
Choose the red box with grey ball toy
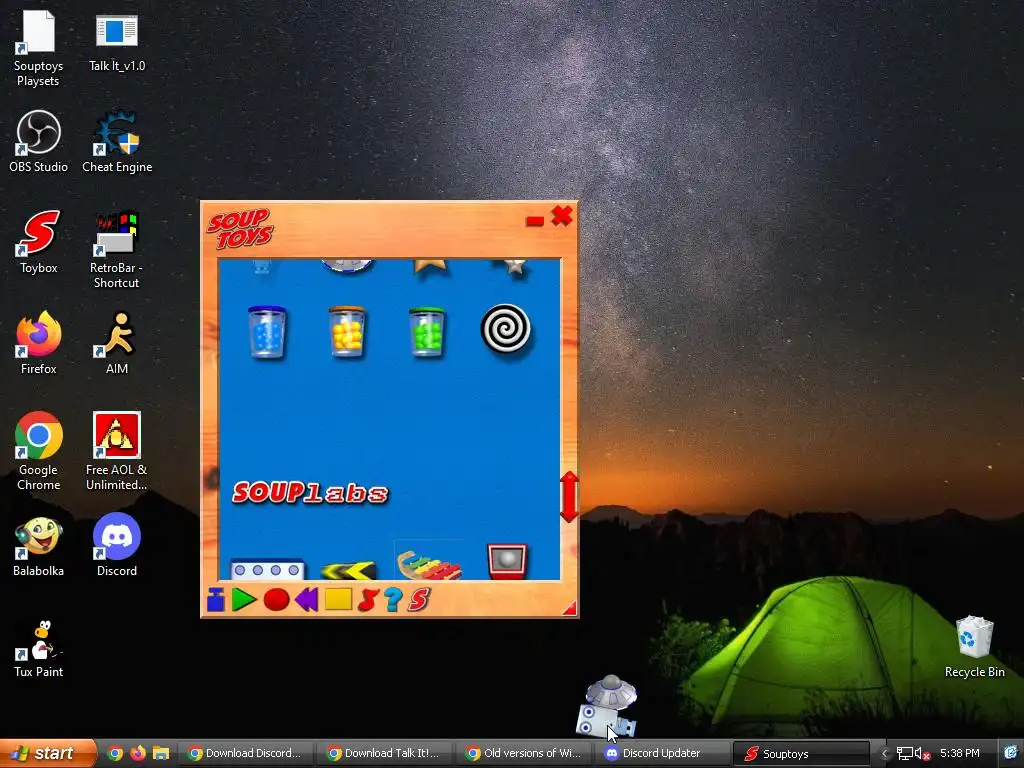(x=507, y=562)
